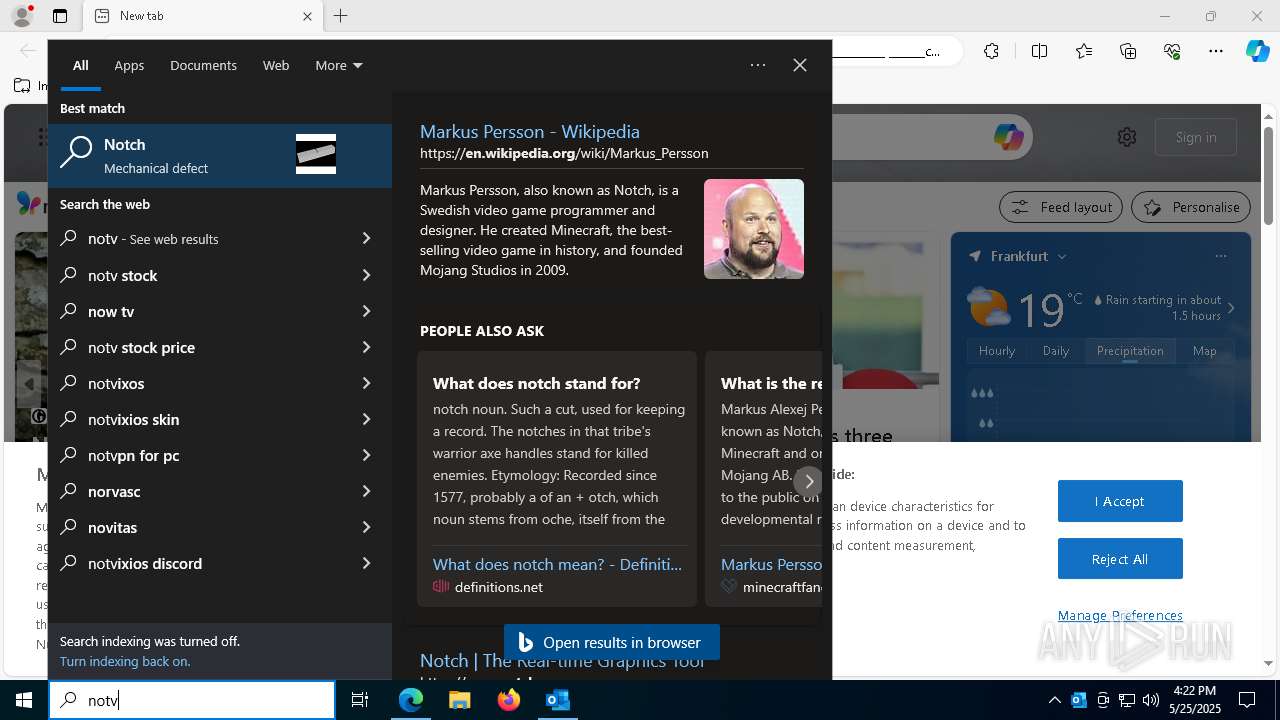
Task: Launch Microsoft Edge from the taskbar
Action: [411, 700]
